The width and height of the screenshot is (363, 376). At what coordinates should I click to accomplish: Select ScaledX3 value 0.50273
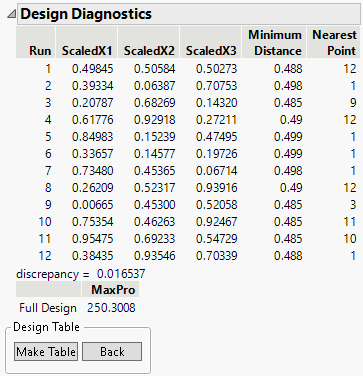pos(217,69)
